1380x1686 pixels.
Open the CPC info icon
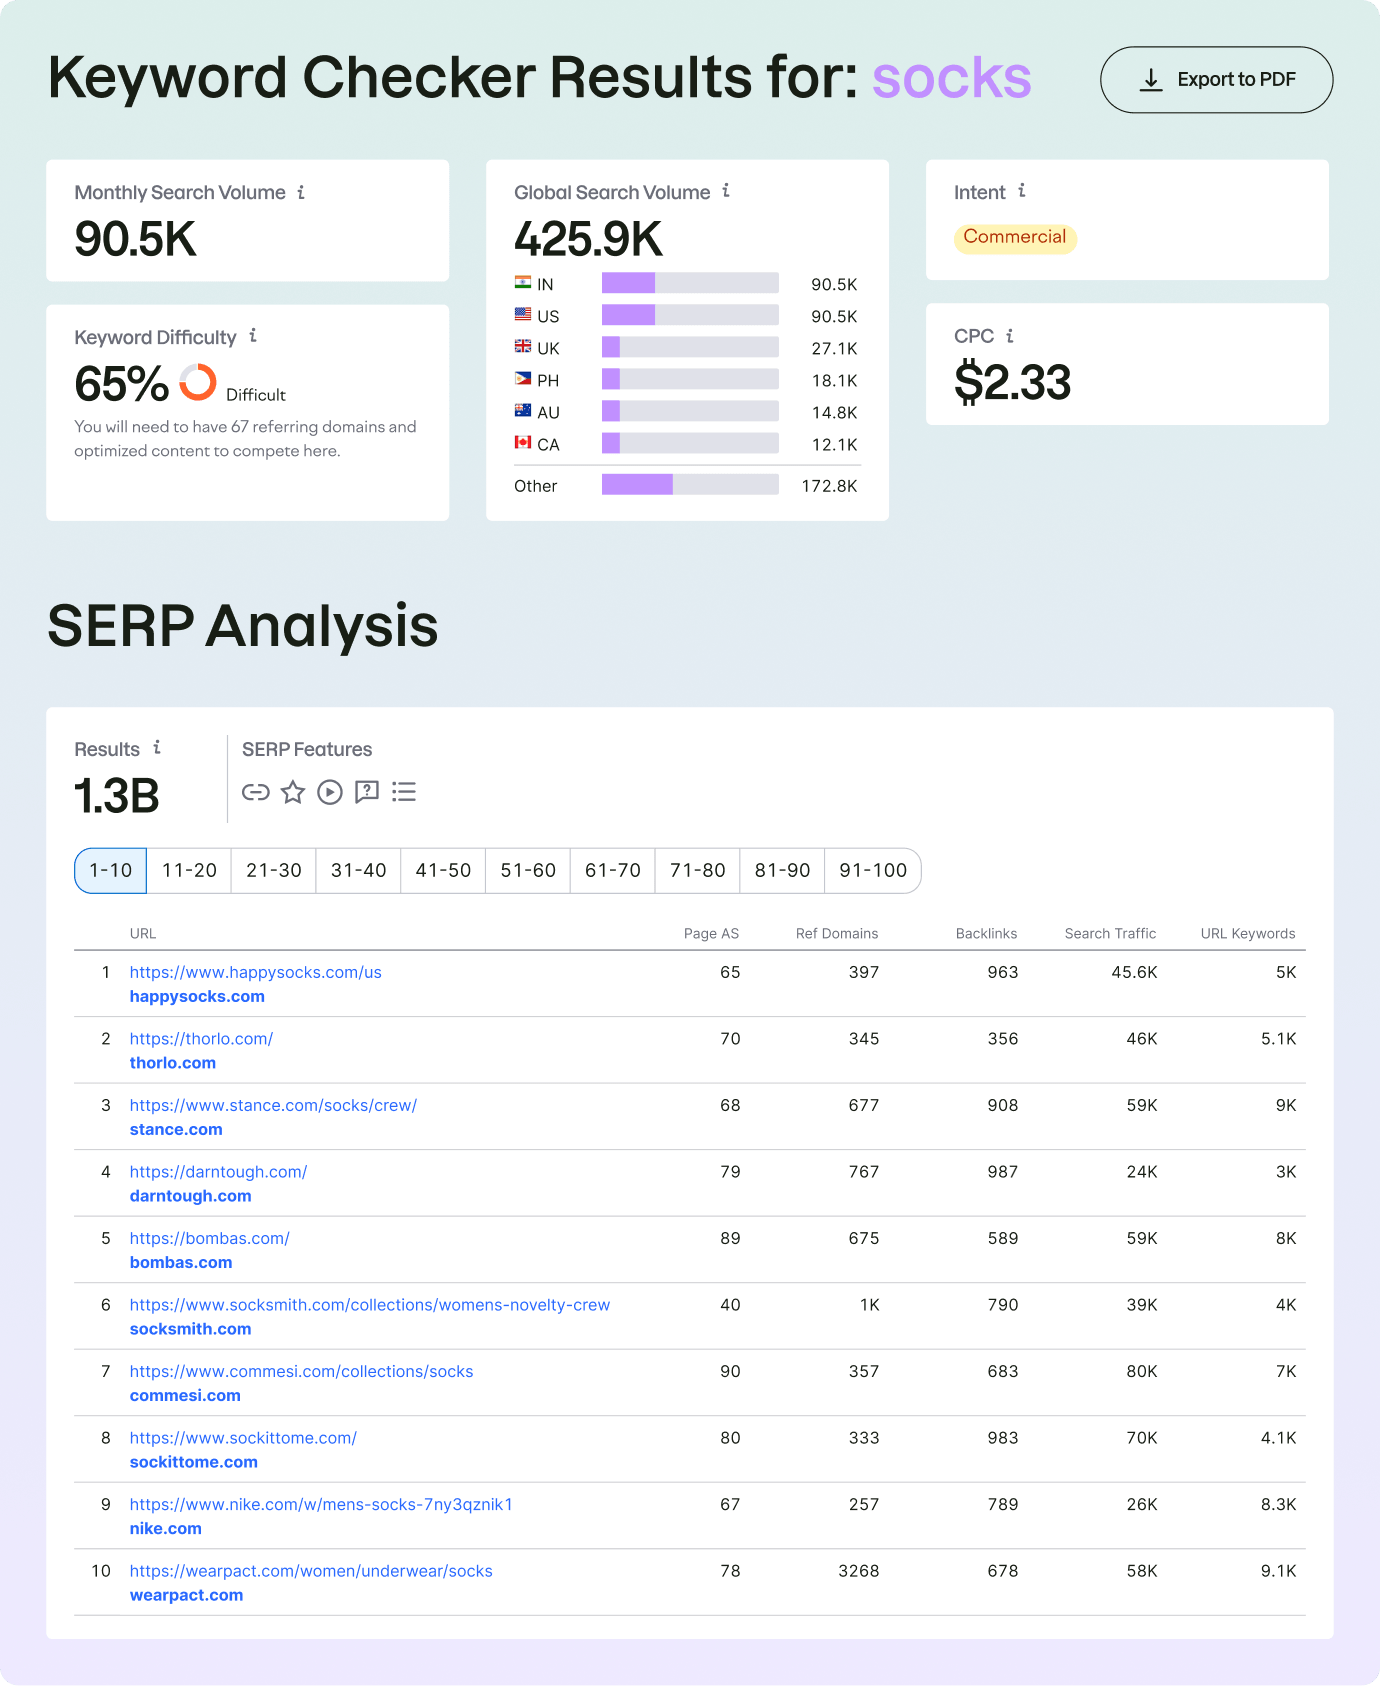tap(1010, 336)
